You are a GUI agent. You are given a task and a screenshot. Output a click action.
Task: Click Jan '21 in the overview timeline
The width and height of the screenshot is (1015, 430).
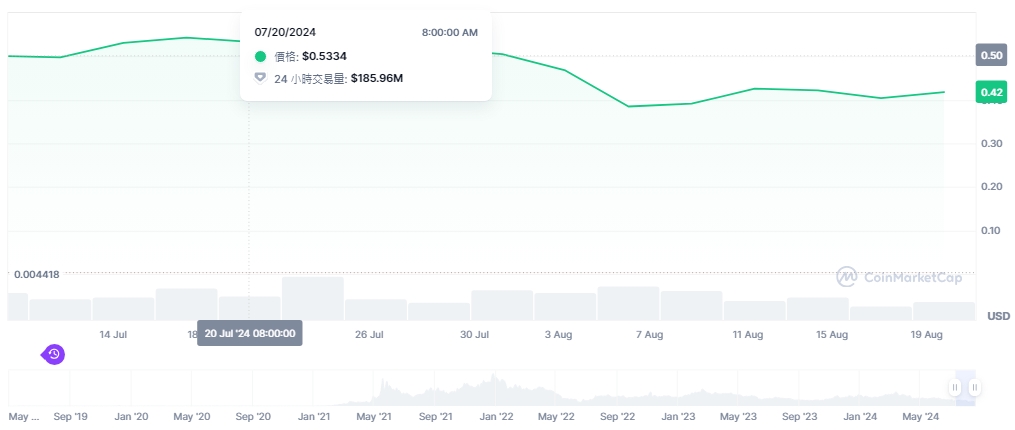[x=314, y=416]
